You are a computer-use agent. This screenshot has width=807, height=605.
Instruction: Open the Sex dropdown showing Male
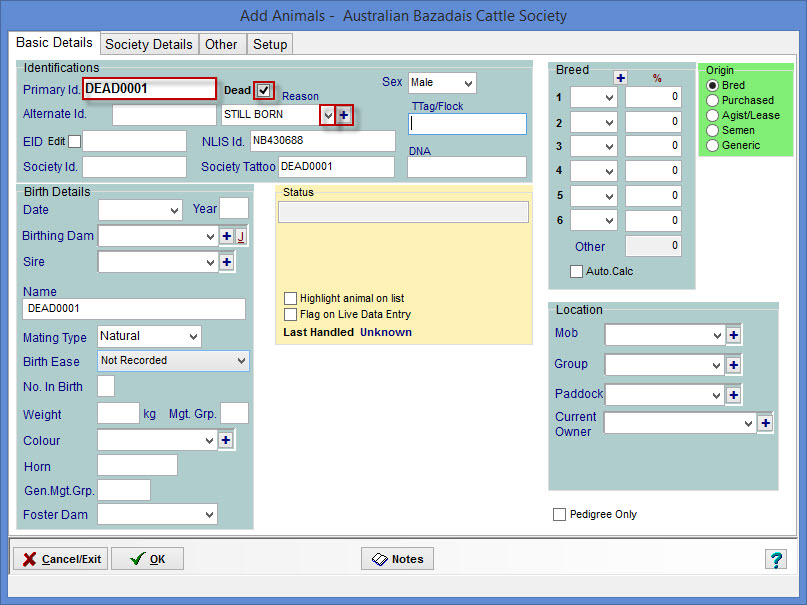point(468,83)
